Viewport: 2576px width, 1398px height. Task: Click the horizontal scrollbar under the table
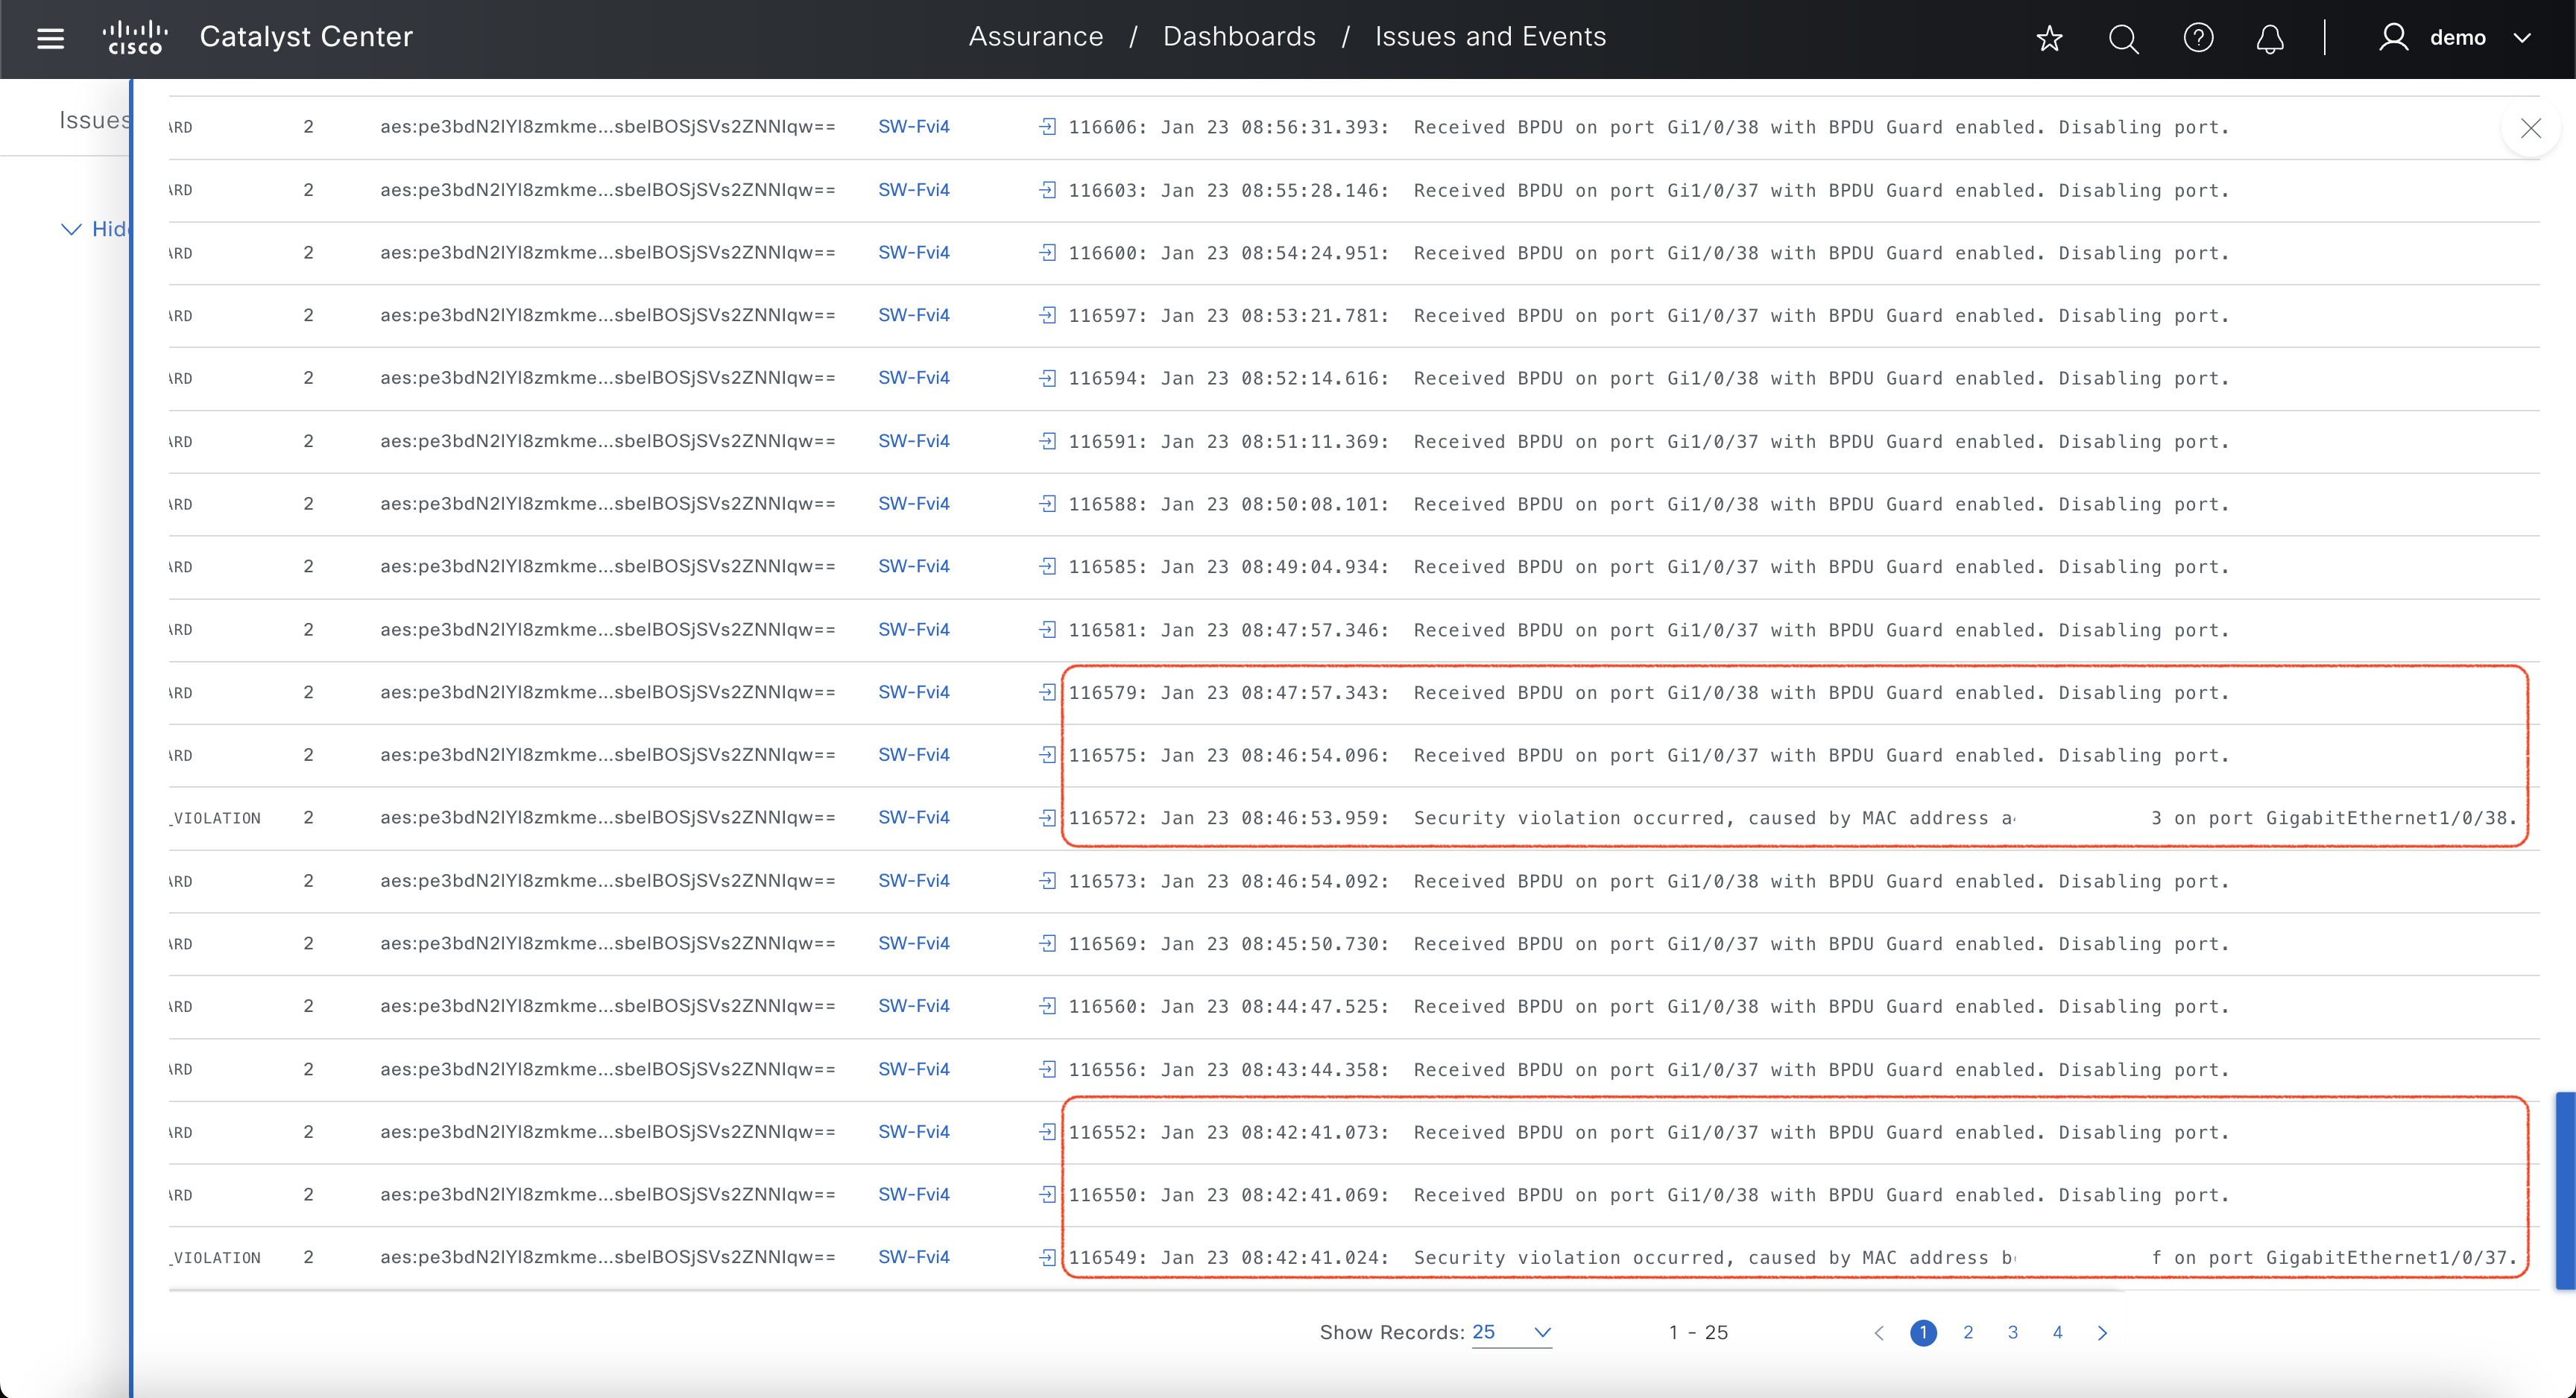pos(1146,1290)
